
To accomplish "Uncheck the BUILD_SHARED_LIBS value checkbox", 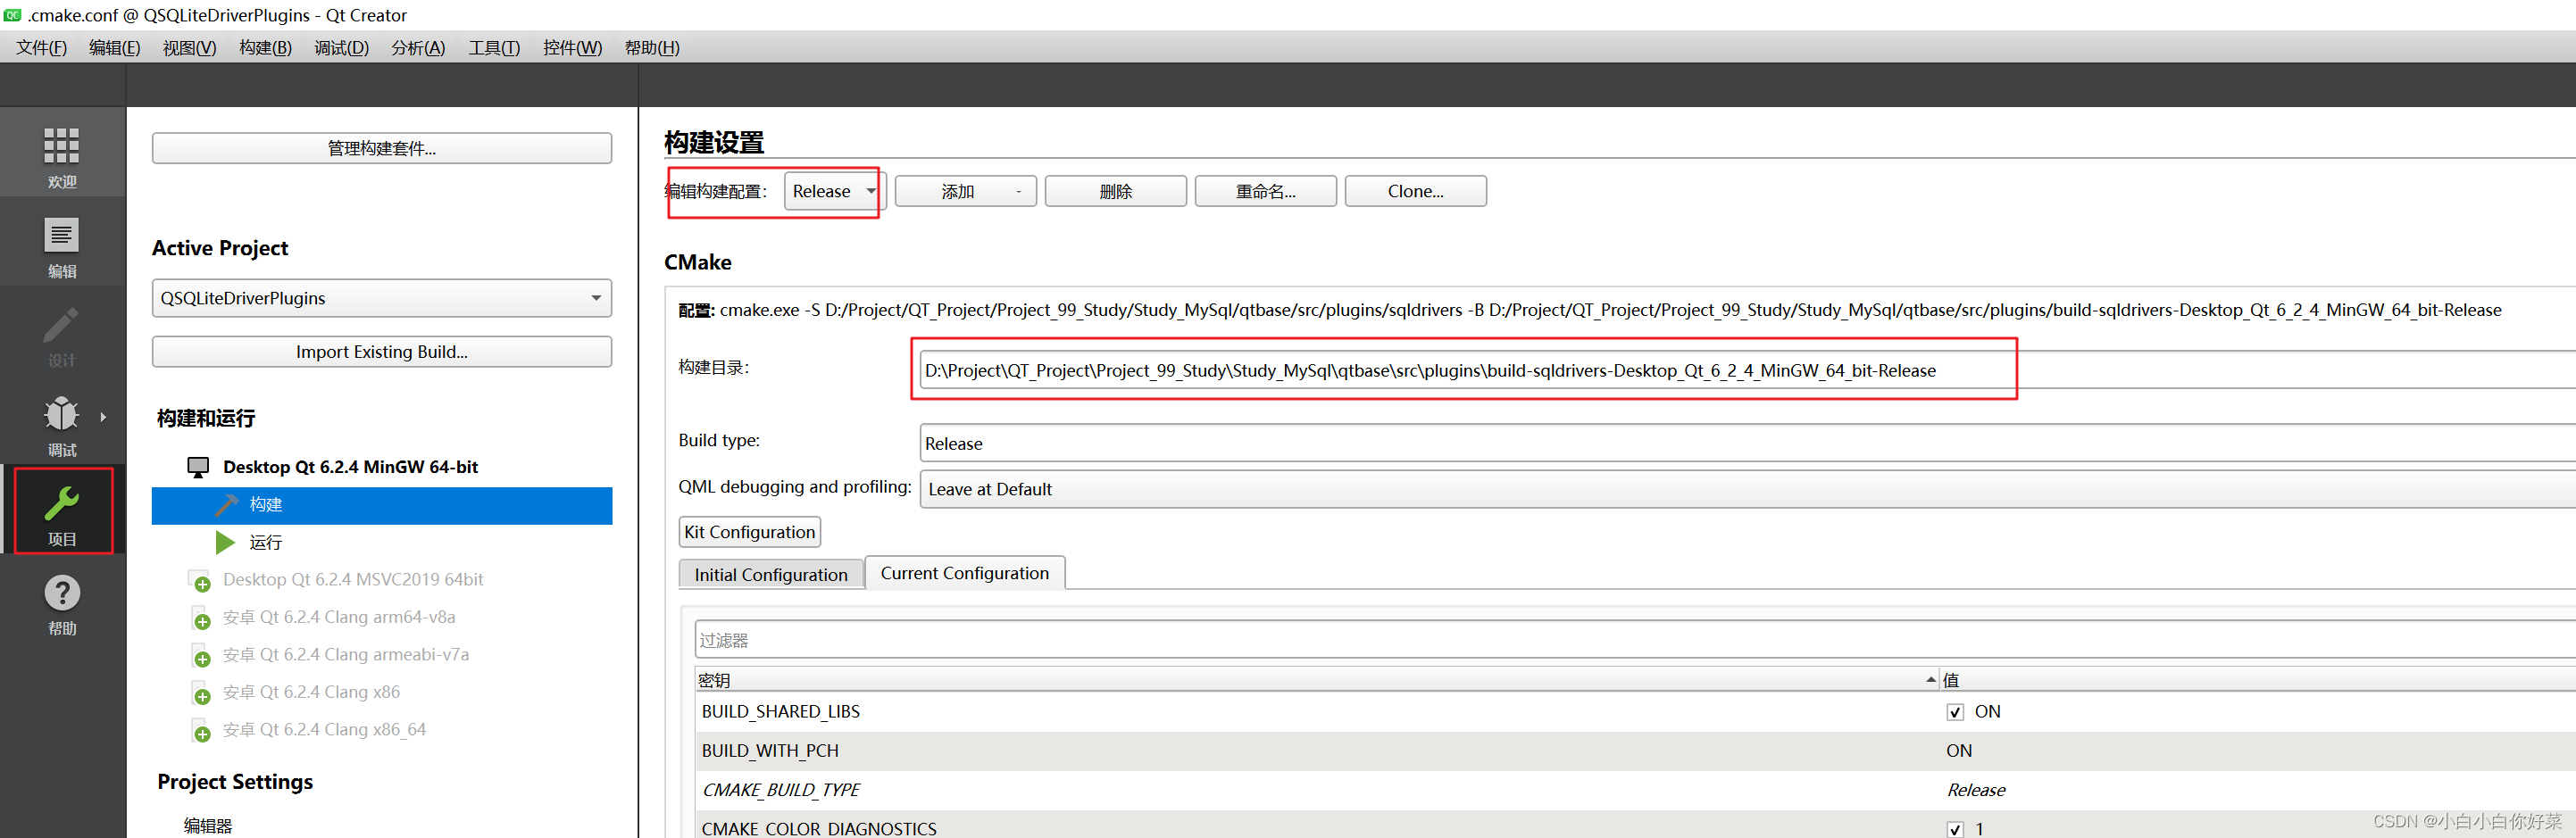I will point(1955,712).
